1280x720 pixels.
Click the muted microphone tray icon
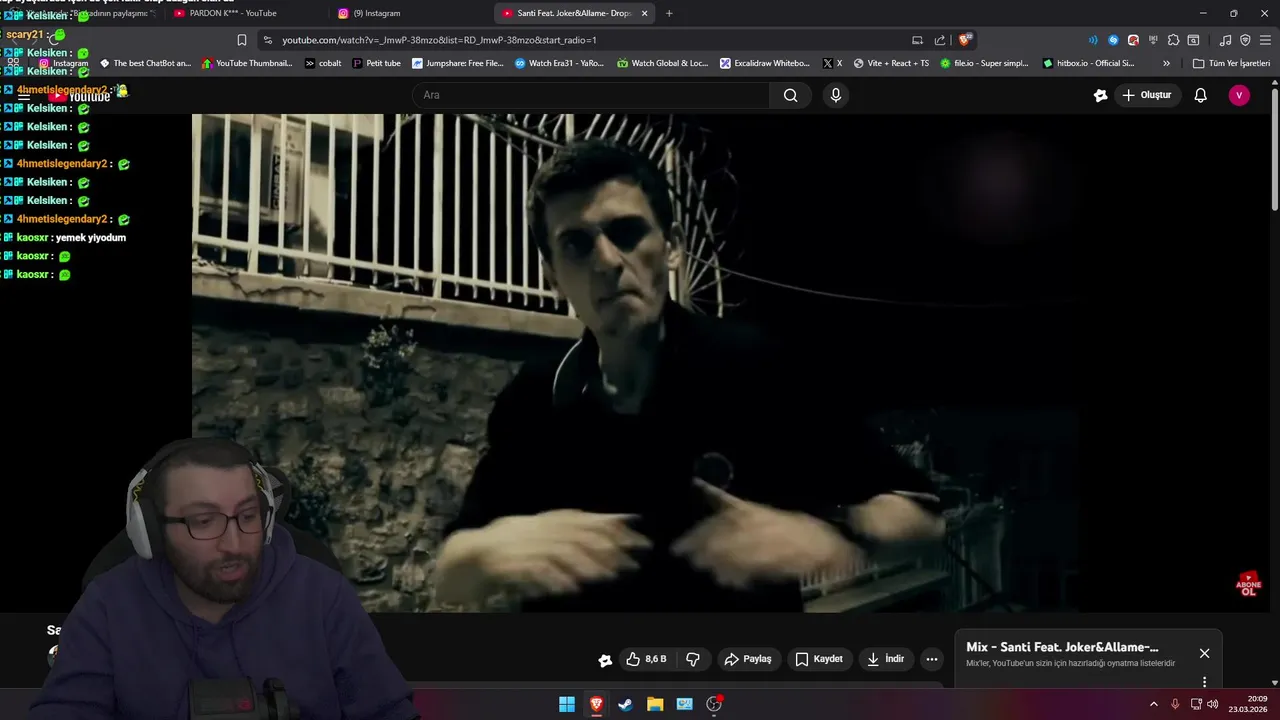(x=1175, y=704)
